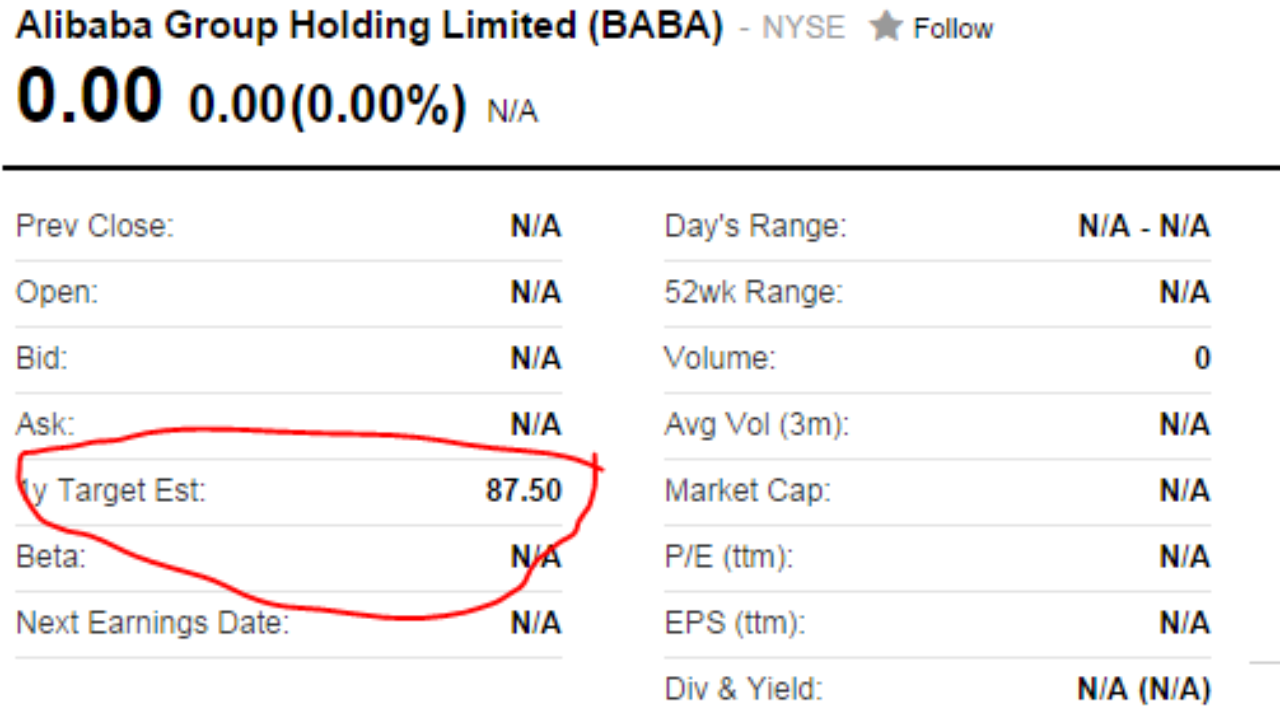Click the P/E (ttm) label
1280x720 pixels.
point(729,557)
